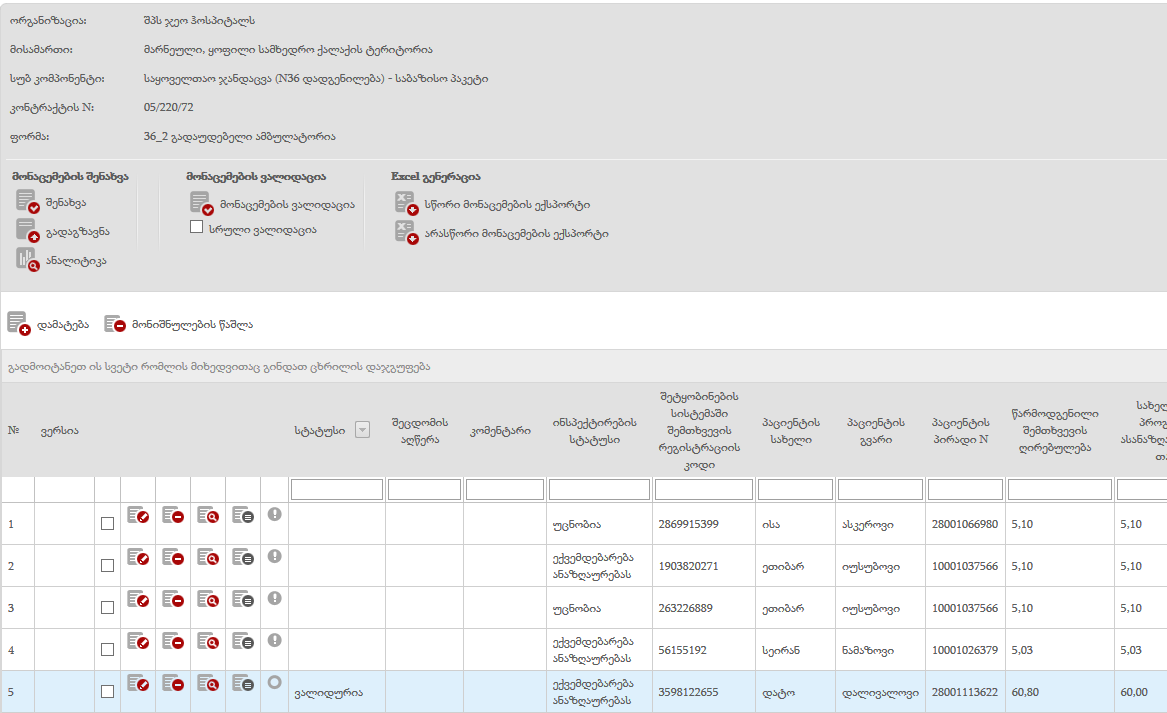Click the delete icon in row 2
Viewport: 1167px width, 713px height.
pyautogui.click(x=173, y=558)
